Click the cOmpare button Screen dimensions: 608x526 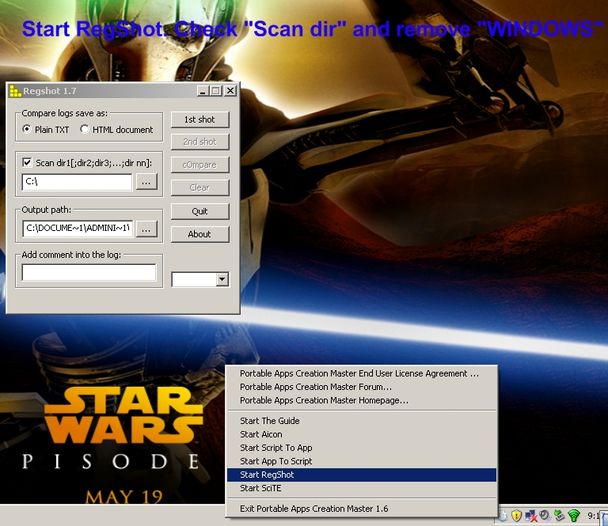point(200,165)
